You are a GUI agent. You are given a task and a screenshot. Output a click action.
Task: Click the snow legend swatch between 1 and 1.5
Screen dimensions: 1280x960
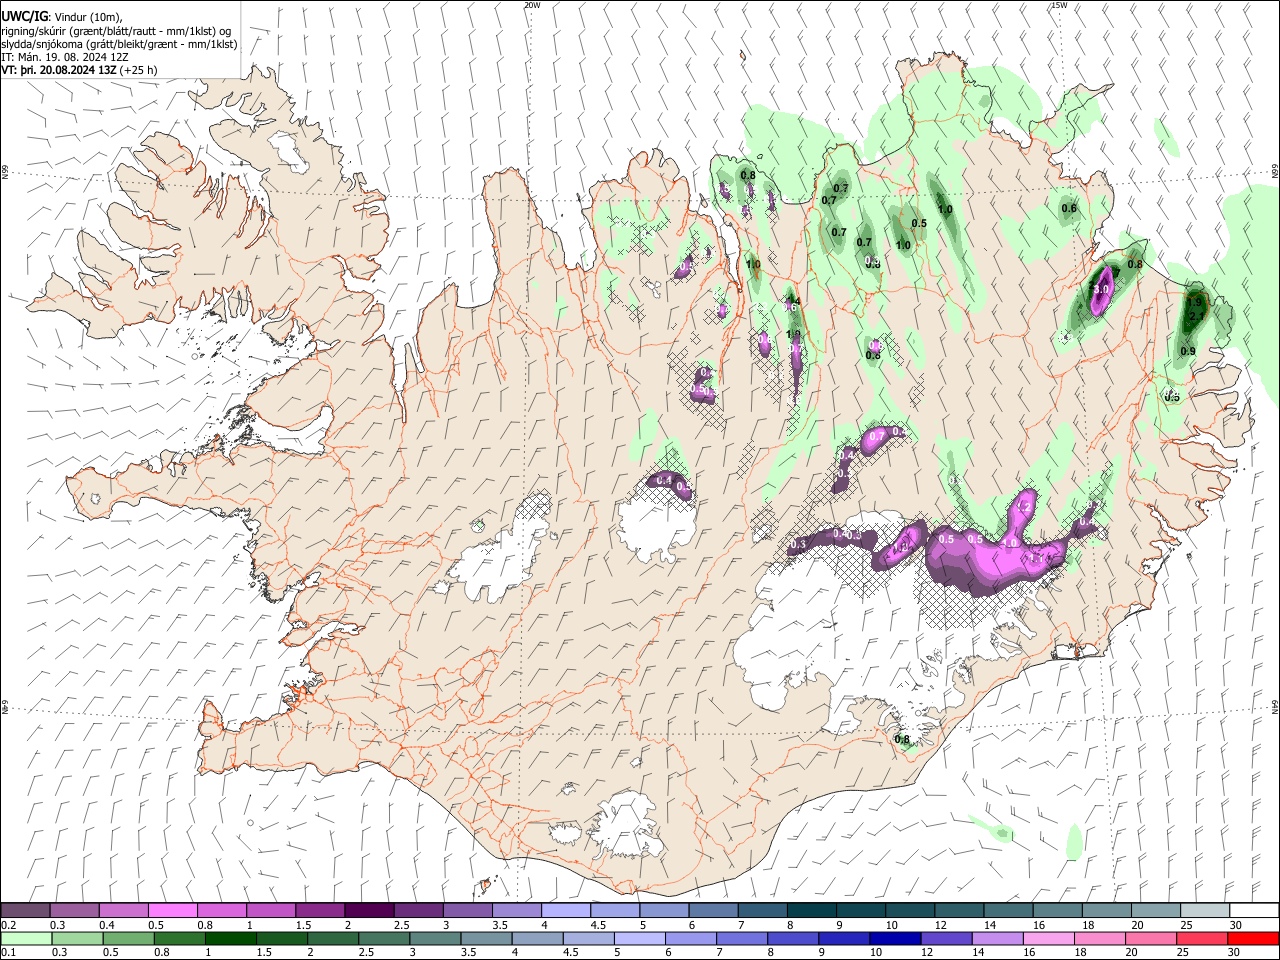click(x=270, y=910)
